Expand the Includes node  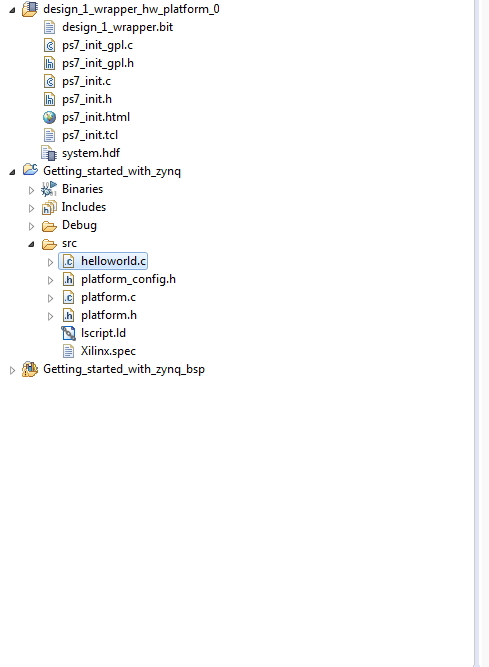tap(31, 208)
